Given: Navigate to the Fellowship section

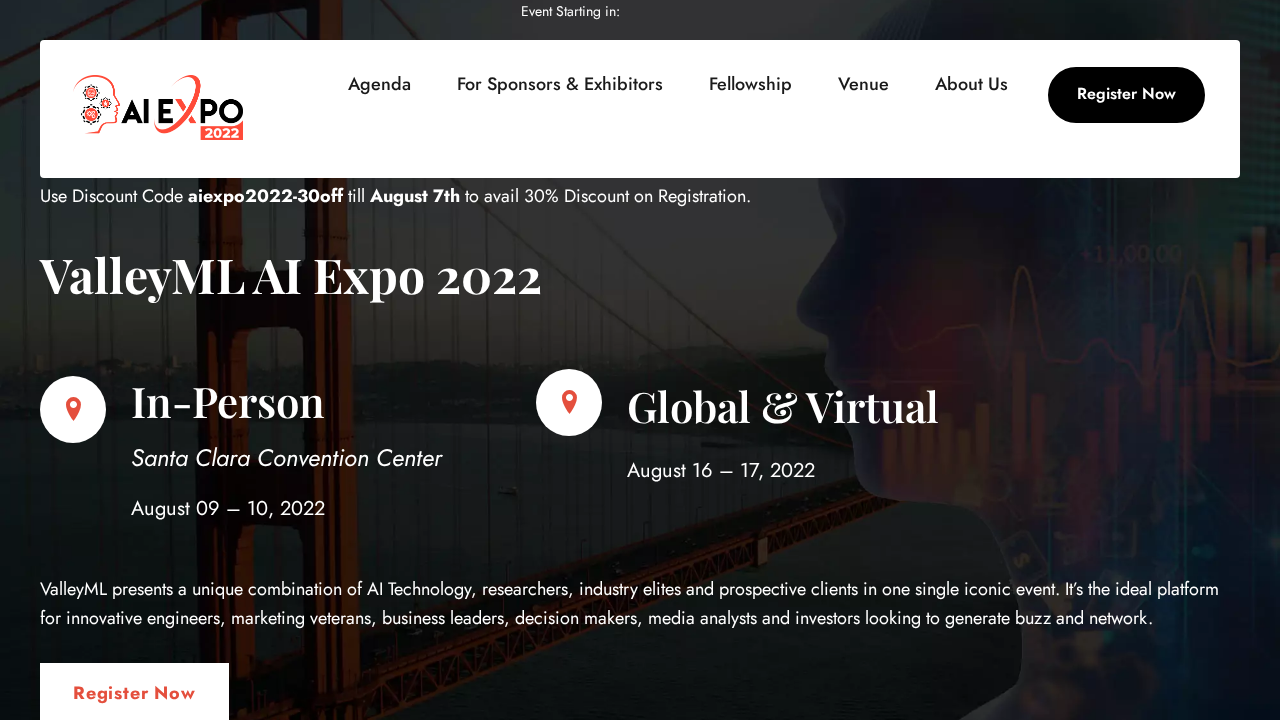Looking at the screenshot, I should (x=750, y=82).
